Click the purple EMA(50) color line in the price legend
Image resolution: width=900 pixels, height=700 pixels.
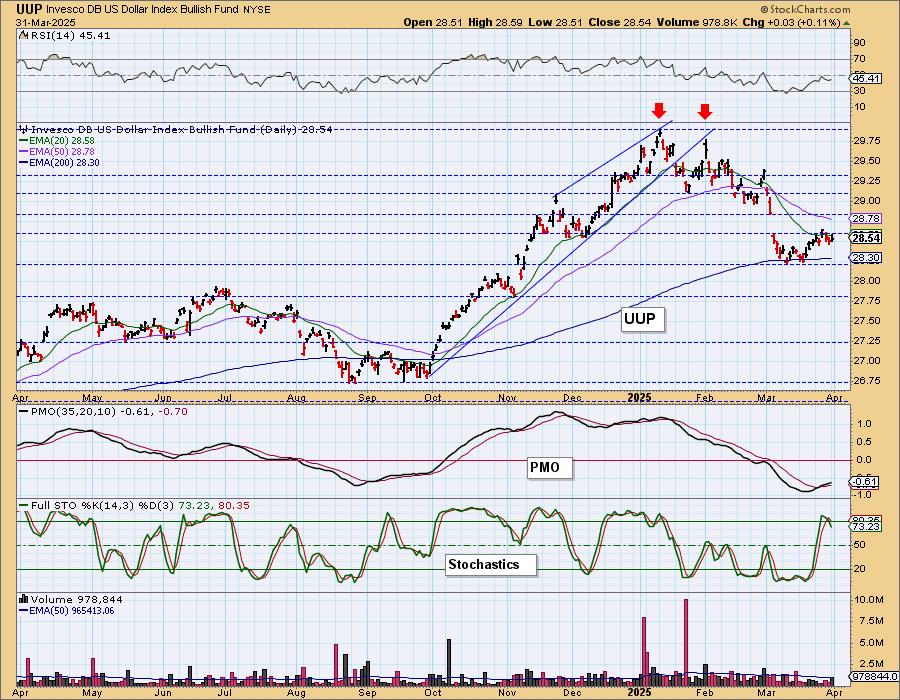24,151
